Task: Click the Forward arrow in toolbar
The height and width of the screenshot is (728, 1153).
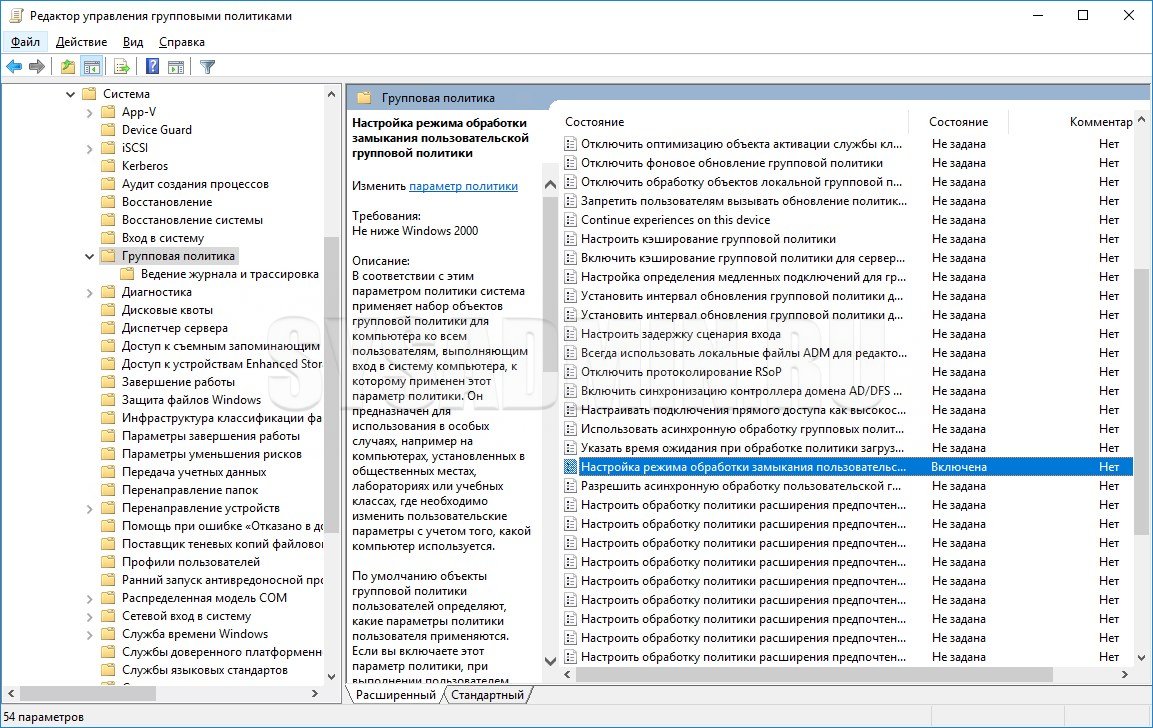Action: coord(37,67)
